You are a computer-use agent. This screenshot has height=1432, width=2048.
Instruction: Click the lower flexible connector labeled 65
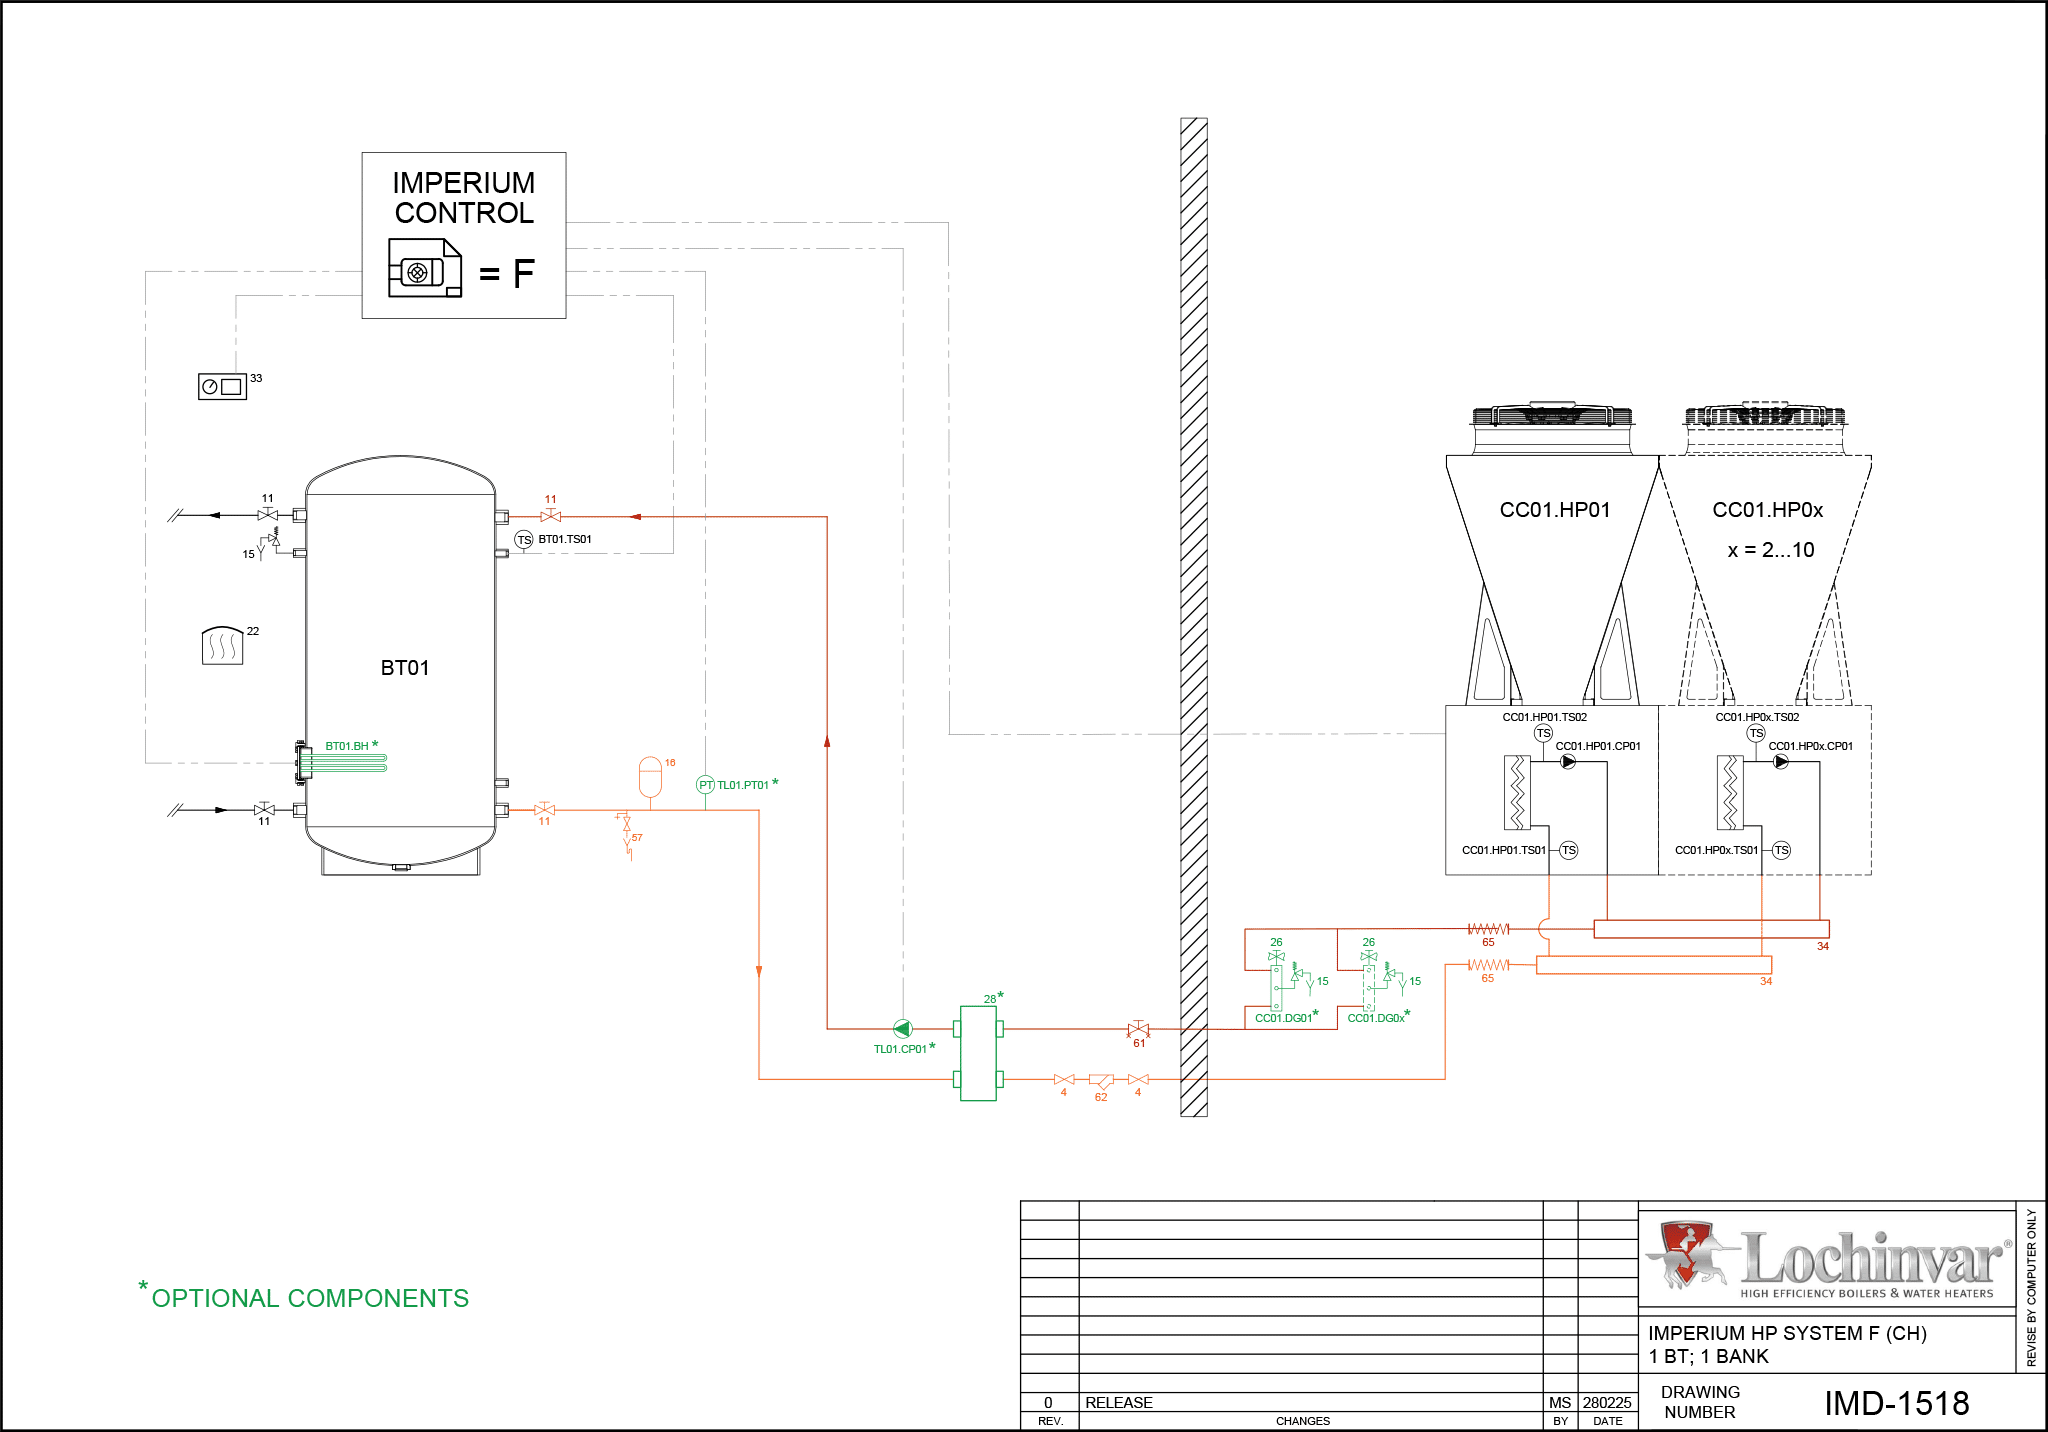pos(1488,965)
